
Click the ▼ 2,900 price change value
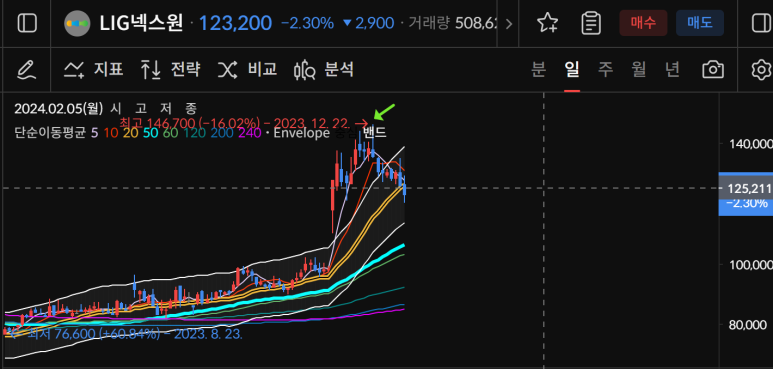click(368, 23)
